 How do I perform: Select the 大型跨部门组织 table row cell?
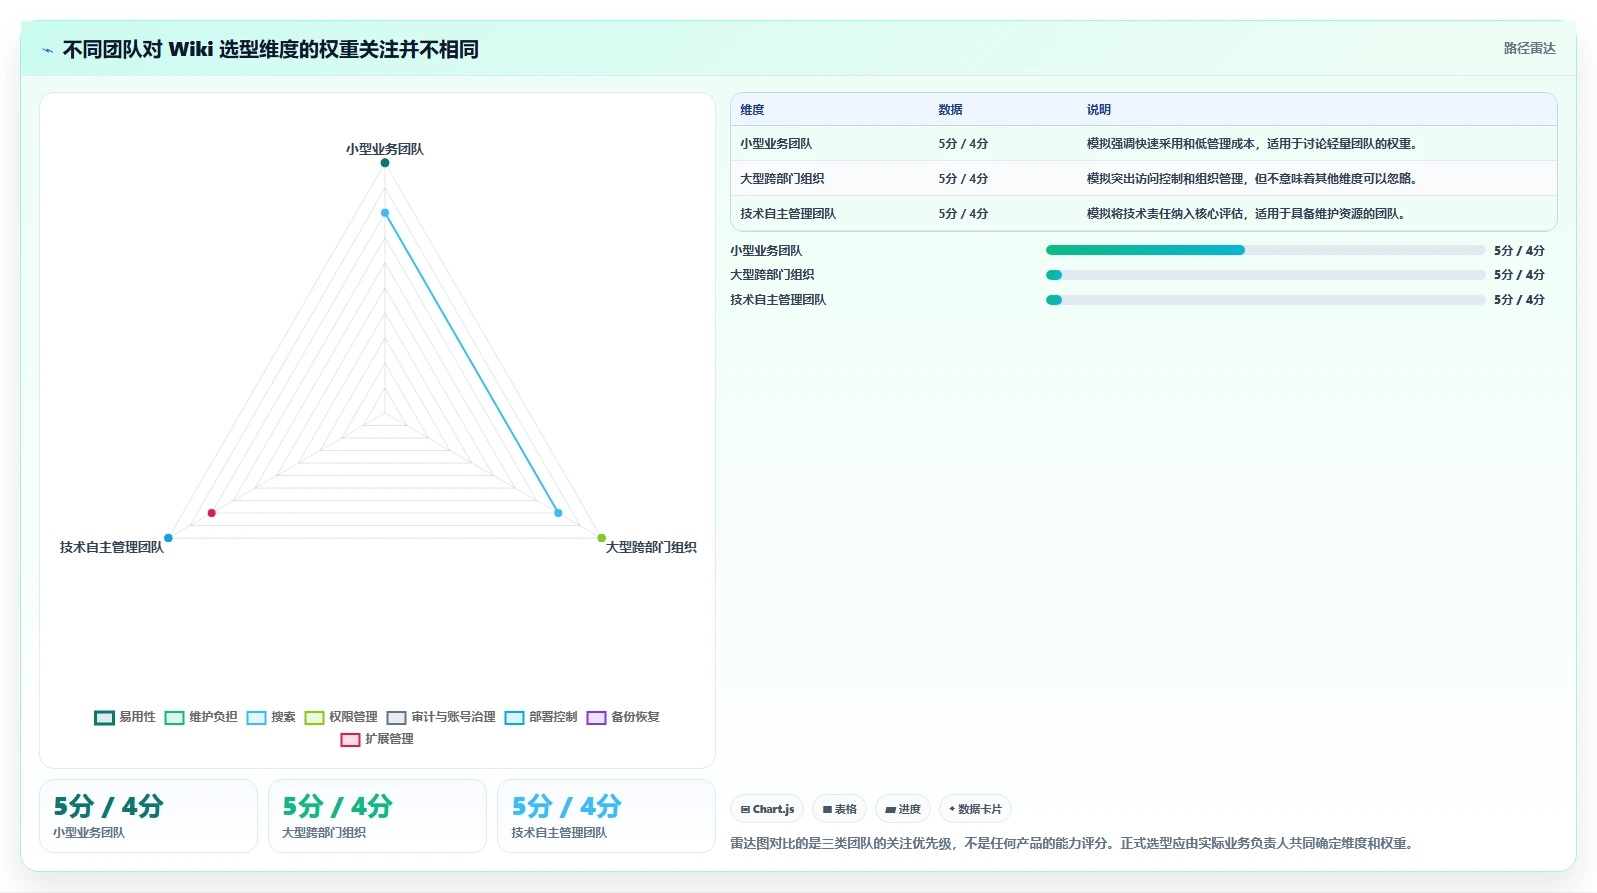782,179
